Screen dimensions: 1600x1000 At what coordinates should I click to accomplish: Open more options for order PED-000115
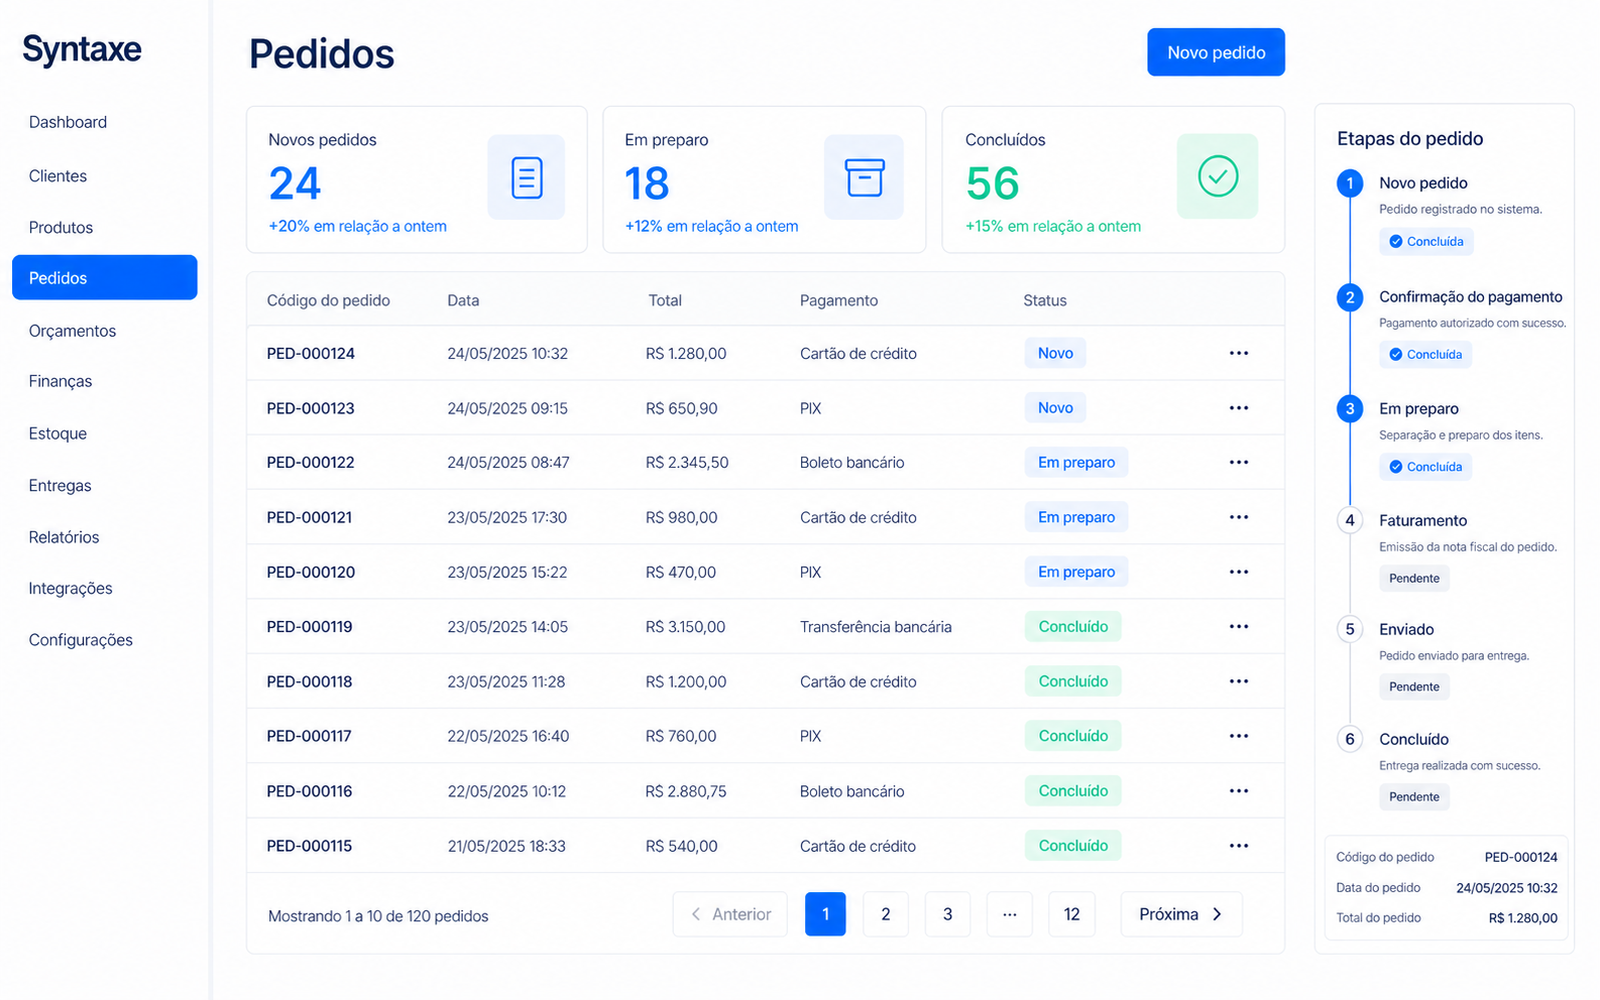point(1239,846)
